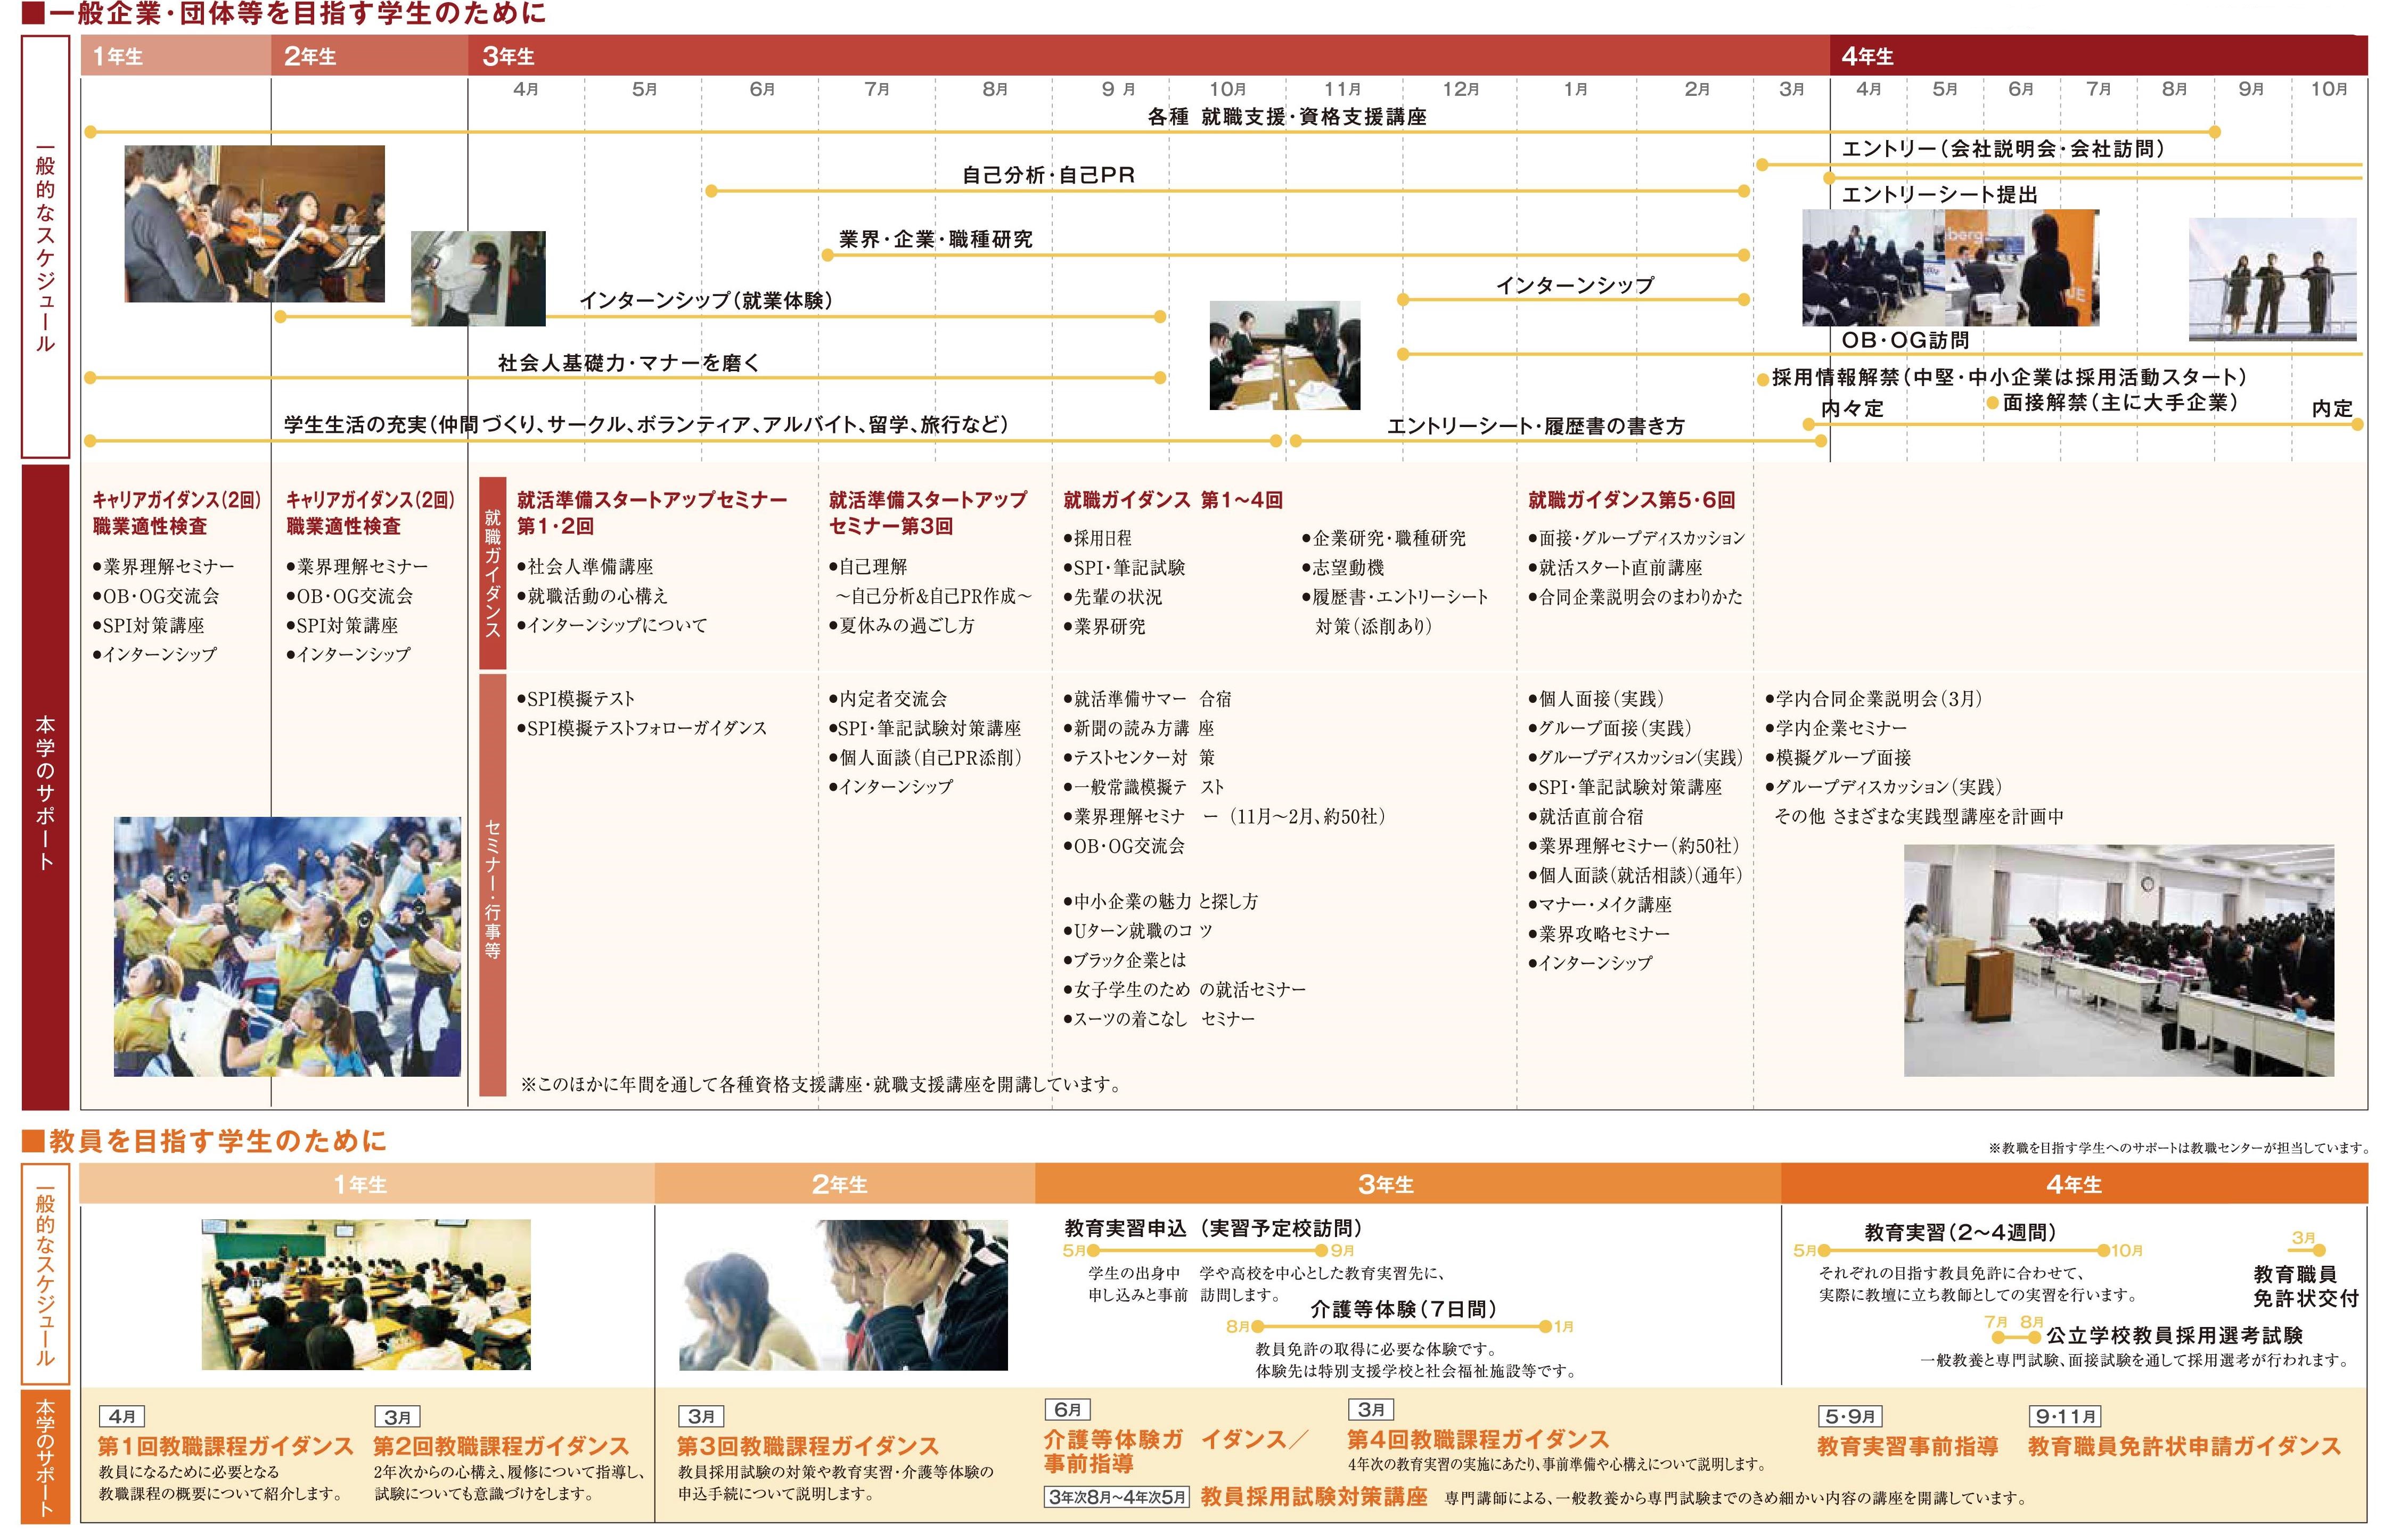The image size is (2400, 1540).
Task: Click the 面接解禁（主に大手企業） marker
Action: [x=1992, y=402]
